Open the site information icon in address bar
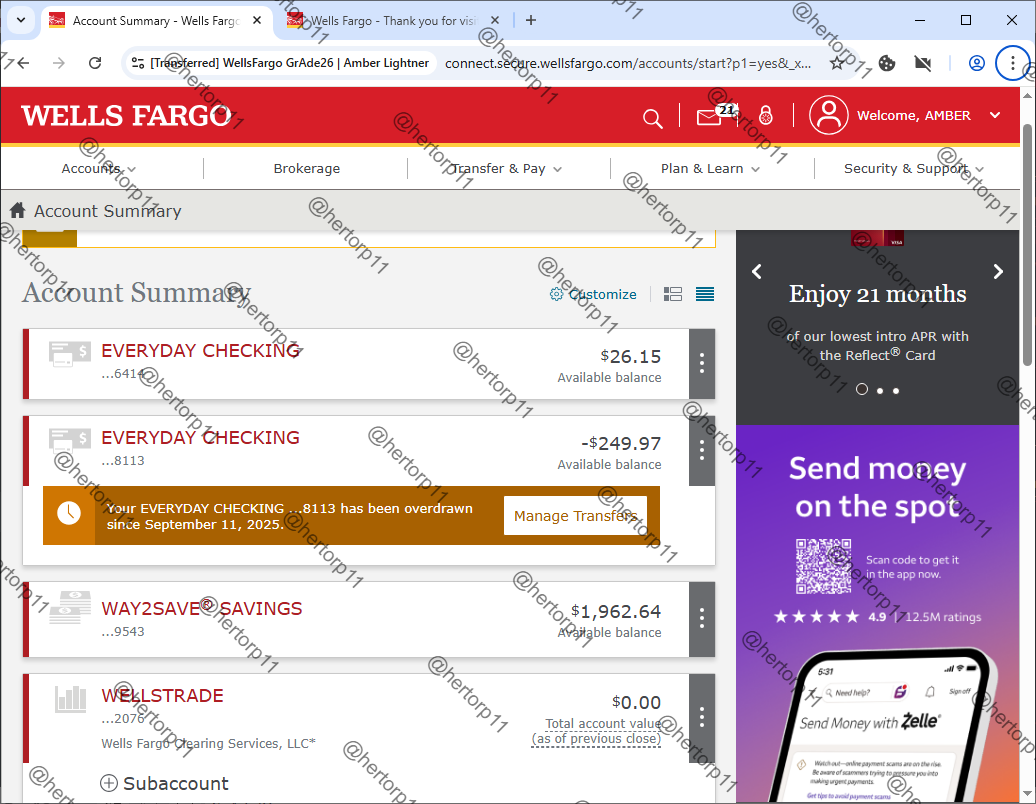This screenshot has height=804, width=1036. pos(137,63)
